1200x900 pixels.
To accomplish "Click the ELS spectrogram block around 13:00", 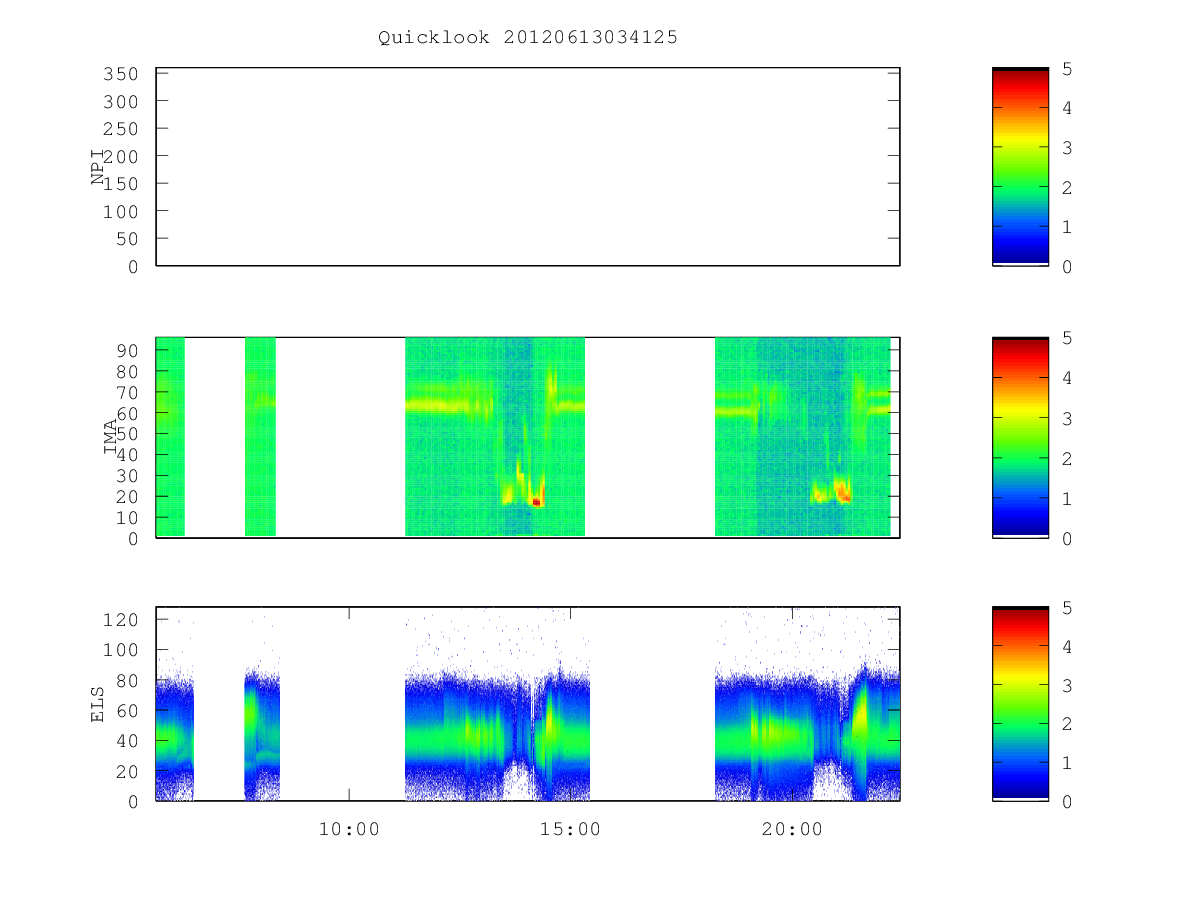I will [497, 736].
